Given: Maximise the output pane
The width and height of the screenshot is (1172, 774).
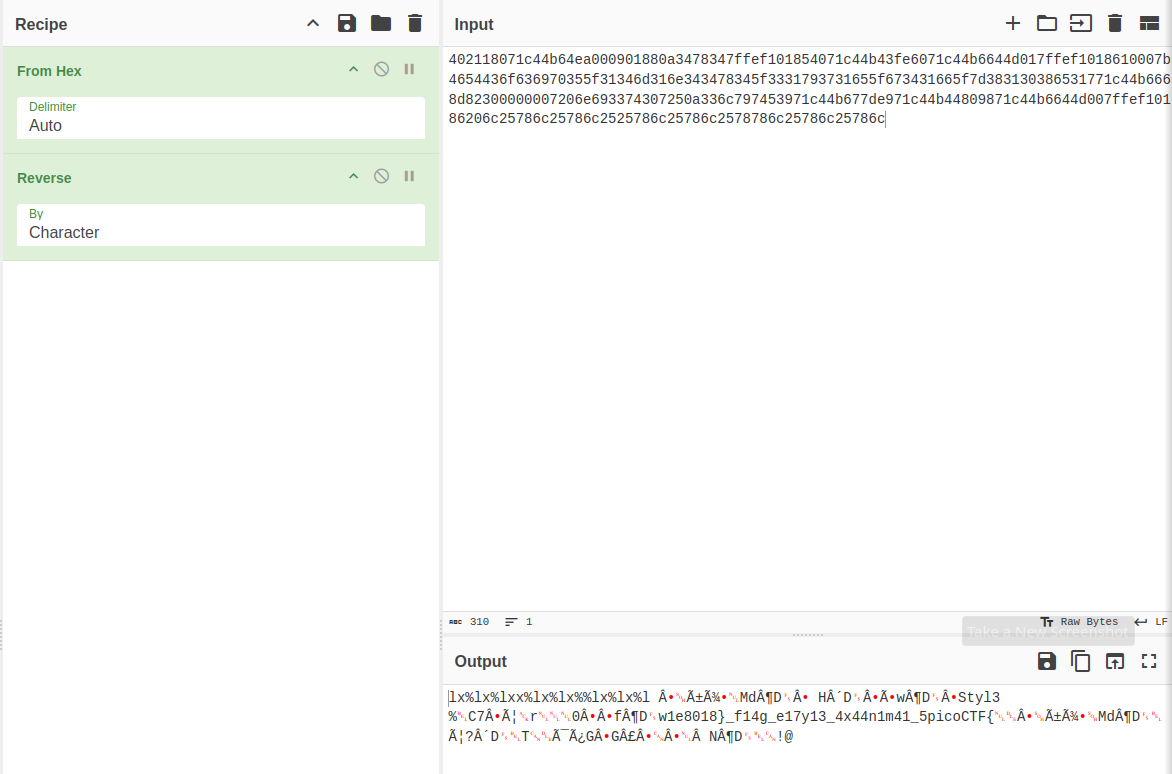Looking at the screenshot, I should 1149,661.
